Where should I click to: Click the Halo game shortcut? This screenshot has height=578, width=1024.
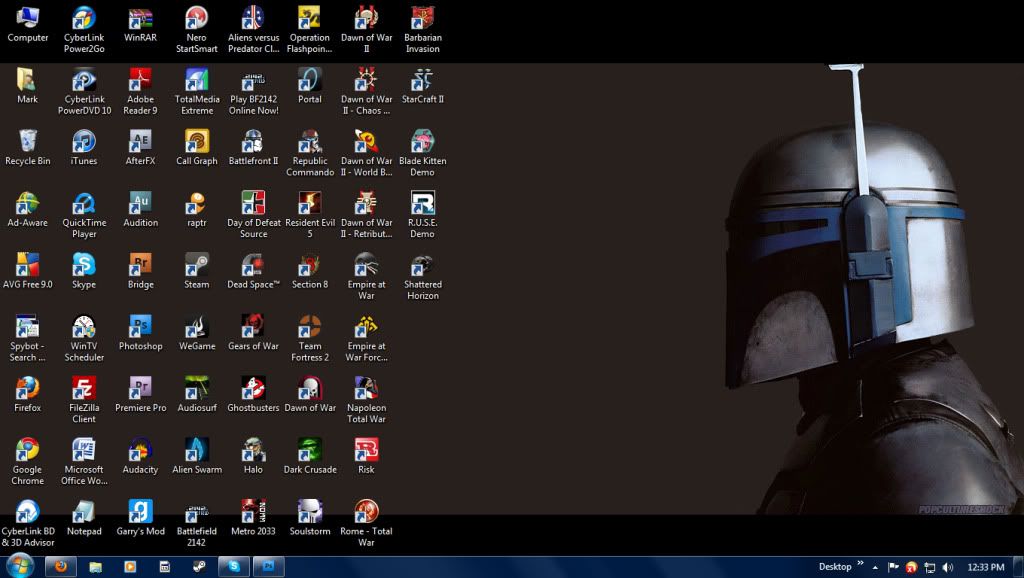(253, 457)
